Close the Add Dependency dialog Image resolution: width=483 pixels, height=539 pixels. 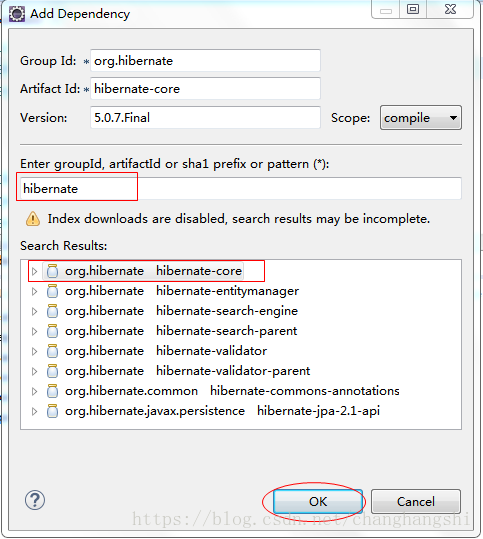point(450,9)
